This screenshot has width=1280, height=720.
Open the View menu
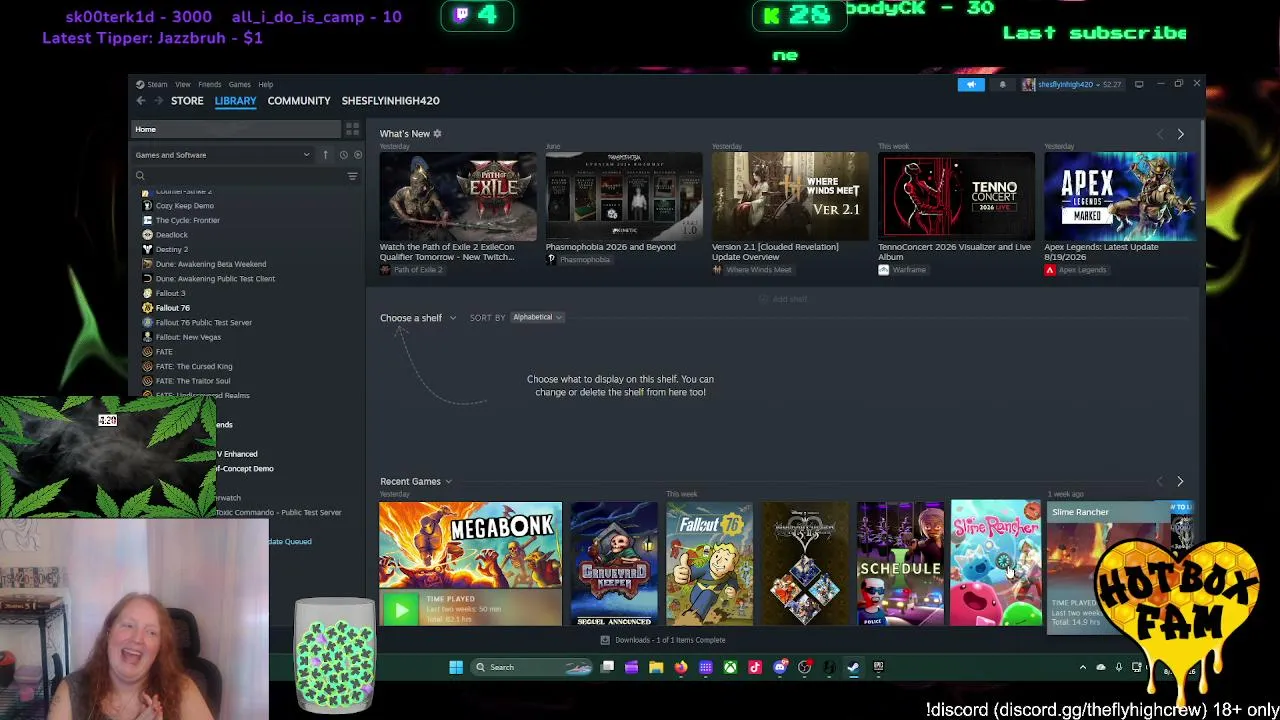[x=183, y=85]
